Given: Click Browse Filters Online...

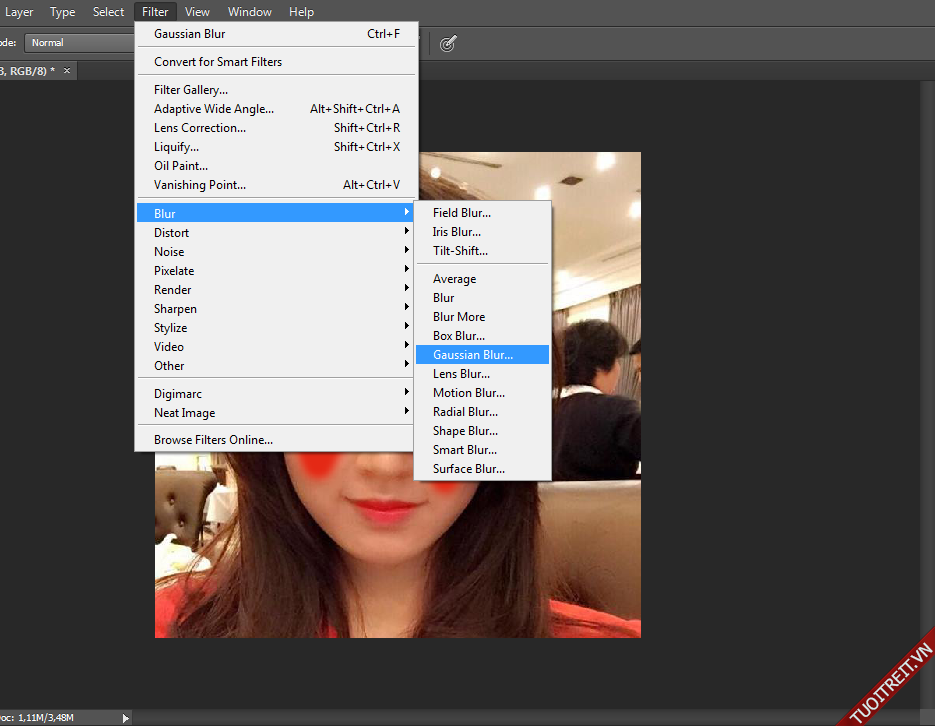Looking at the screenshot, I should 213,440.
